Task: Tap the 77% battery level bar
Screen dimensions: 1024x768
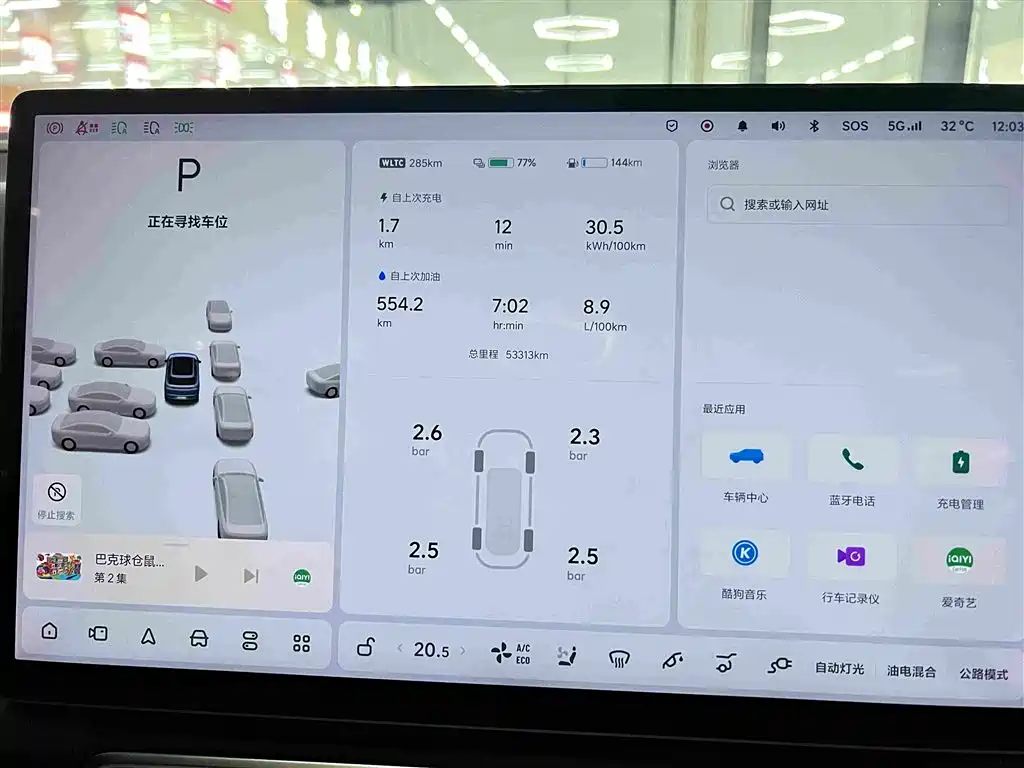Action: click(x=505, y=163)
